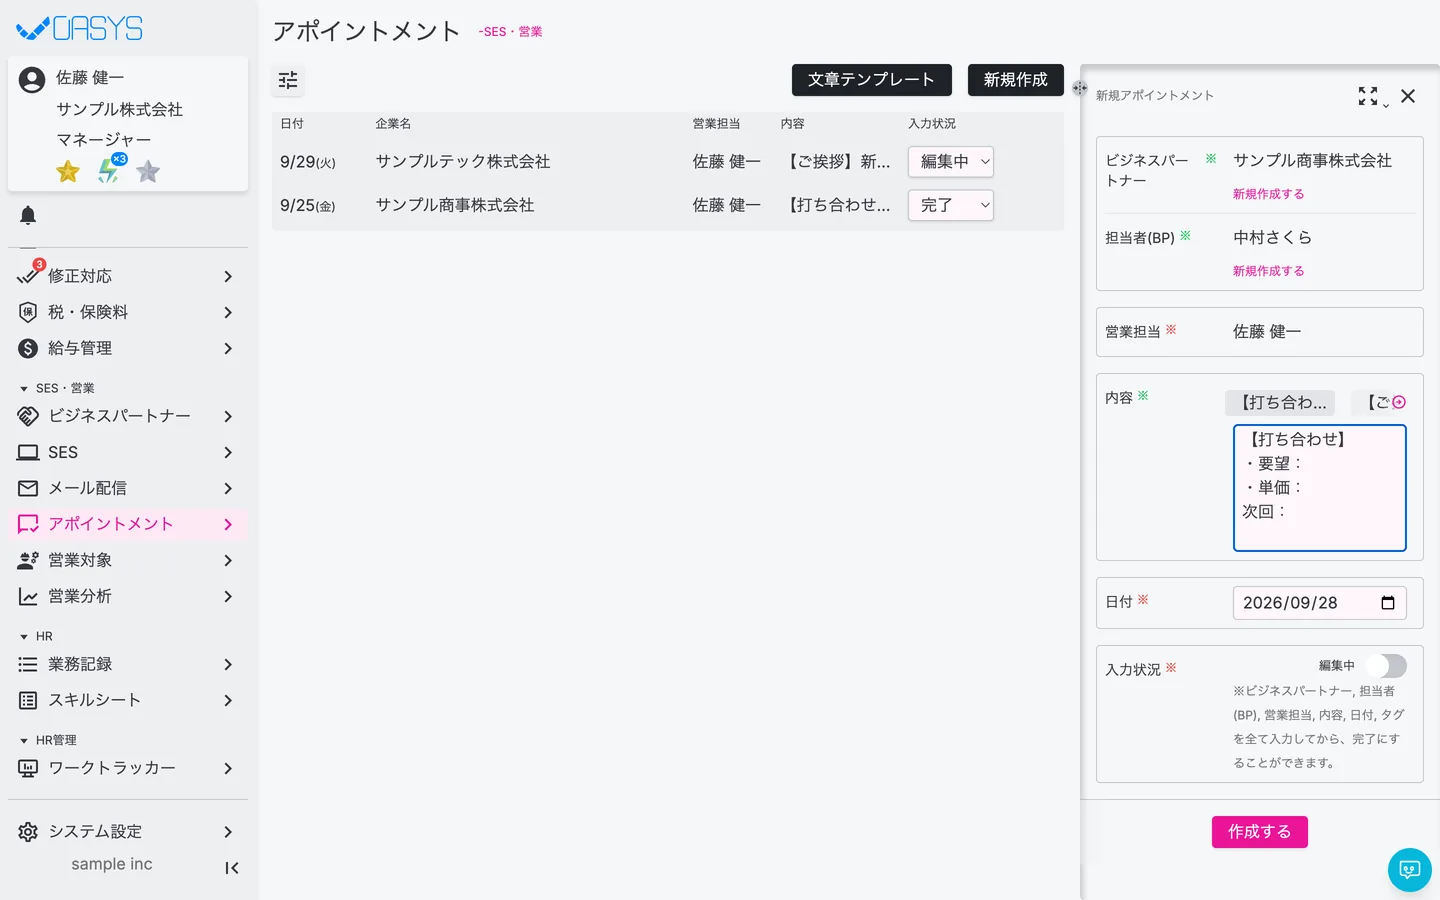Click the user avatar icon beside 佐藤 健一

(32, 80)
